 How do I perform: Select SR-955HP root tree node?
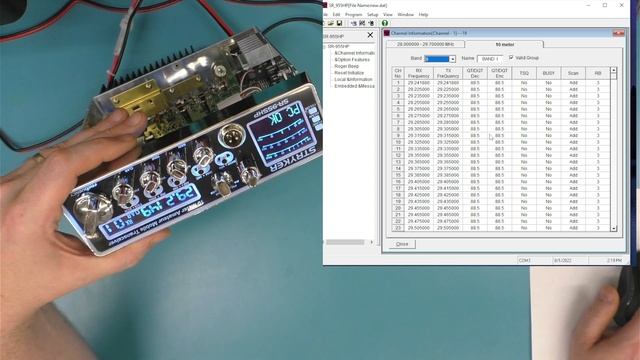tap(338, 47)
